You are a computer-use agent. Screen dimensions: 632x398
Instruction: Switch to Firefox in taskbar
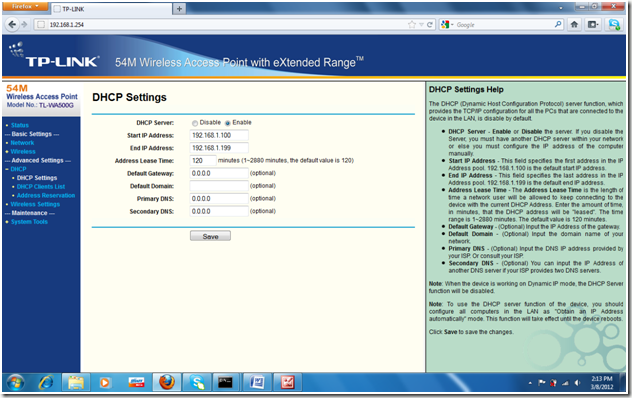click(166, 382)
